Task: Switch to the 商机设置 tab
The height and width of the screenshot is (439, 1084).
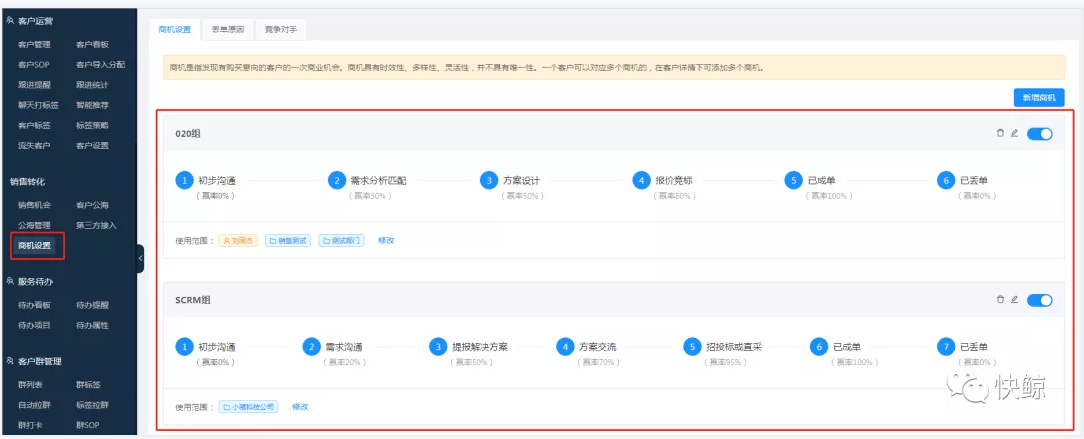Action: (x=174, y=29)
